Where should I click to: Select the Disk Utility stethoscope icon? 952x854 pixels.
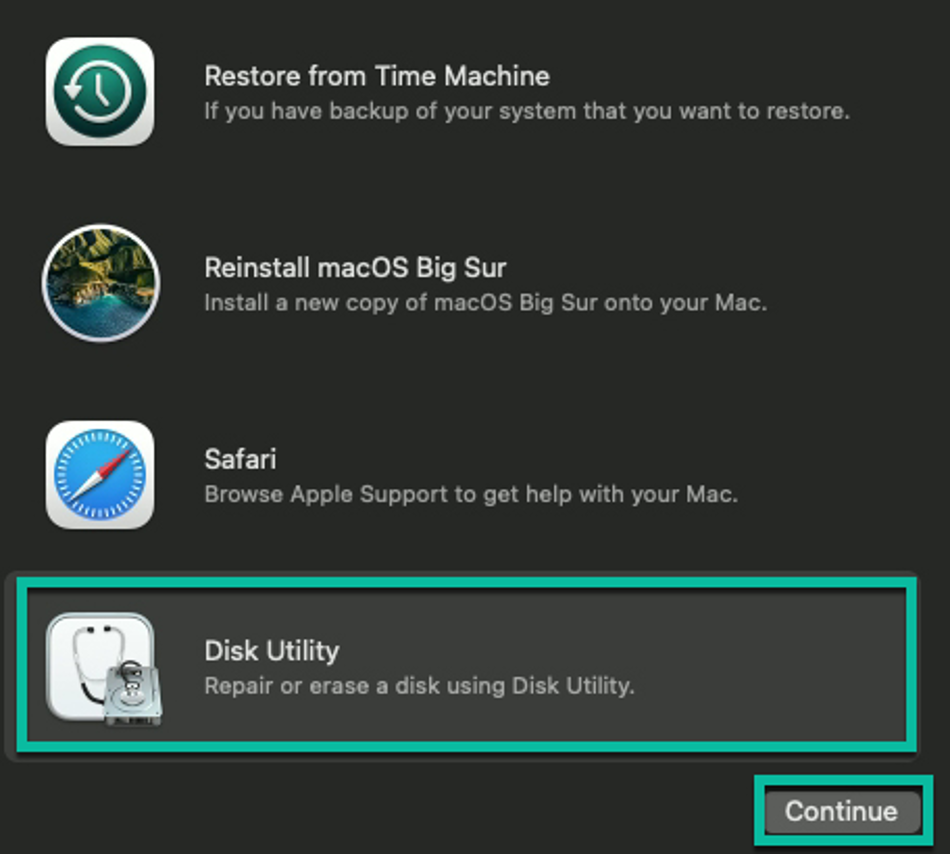(x=103, y=669)
